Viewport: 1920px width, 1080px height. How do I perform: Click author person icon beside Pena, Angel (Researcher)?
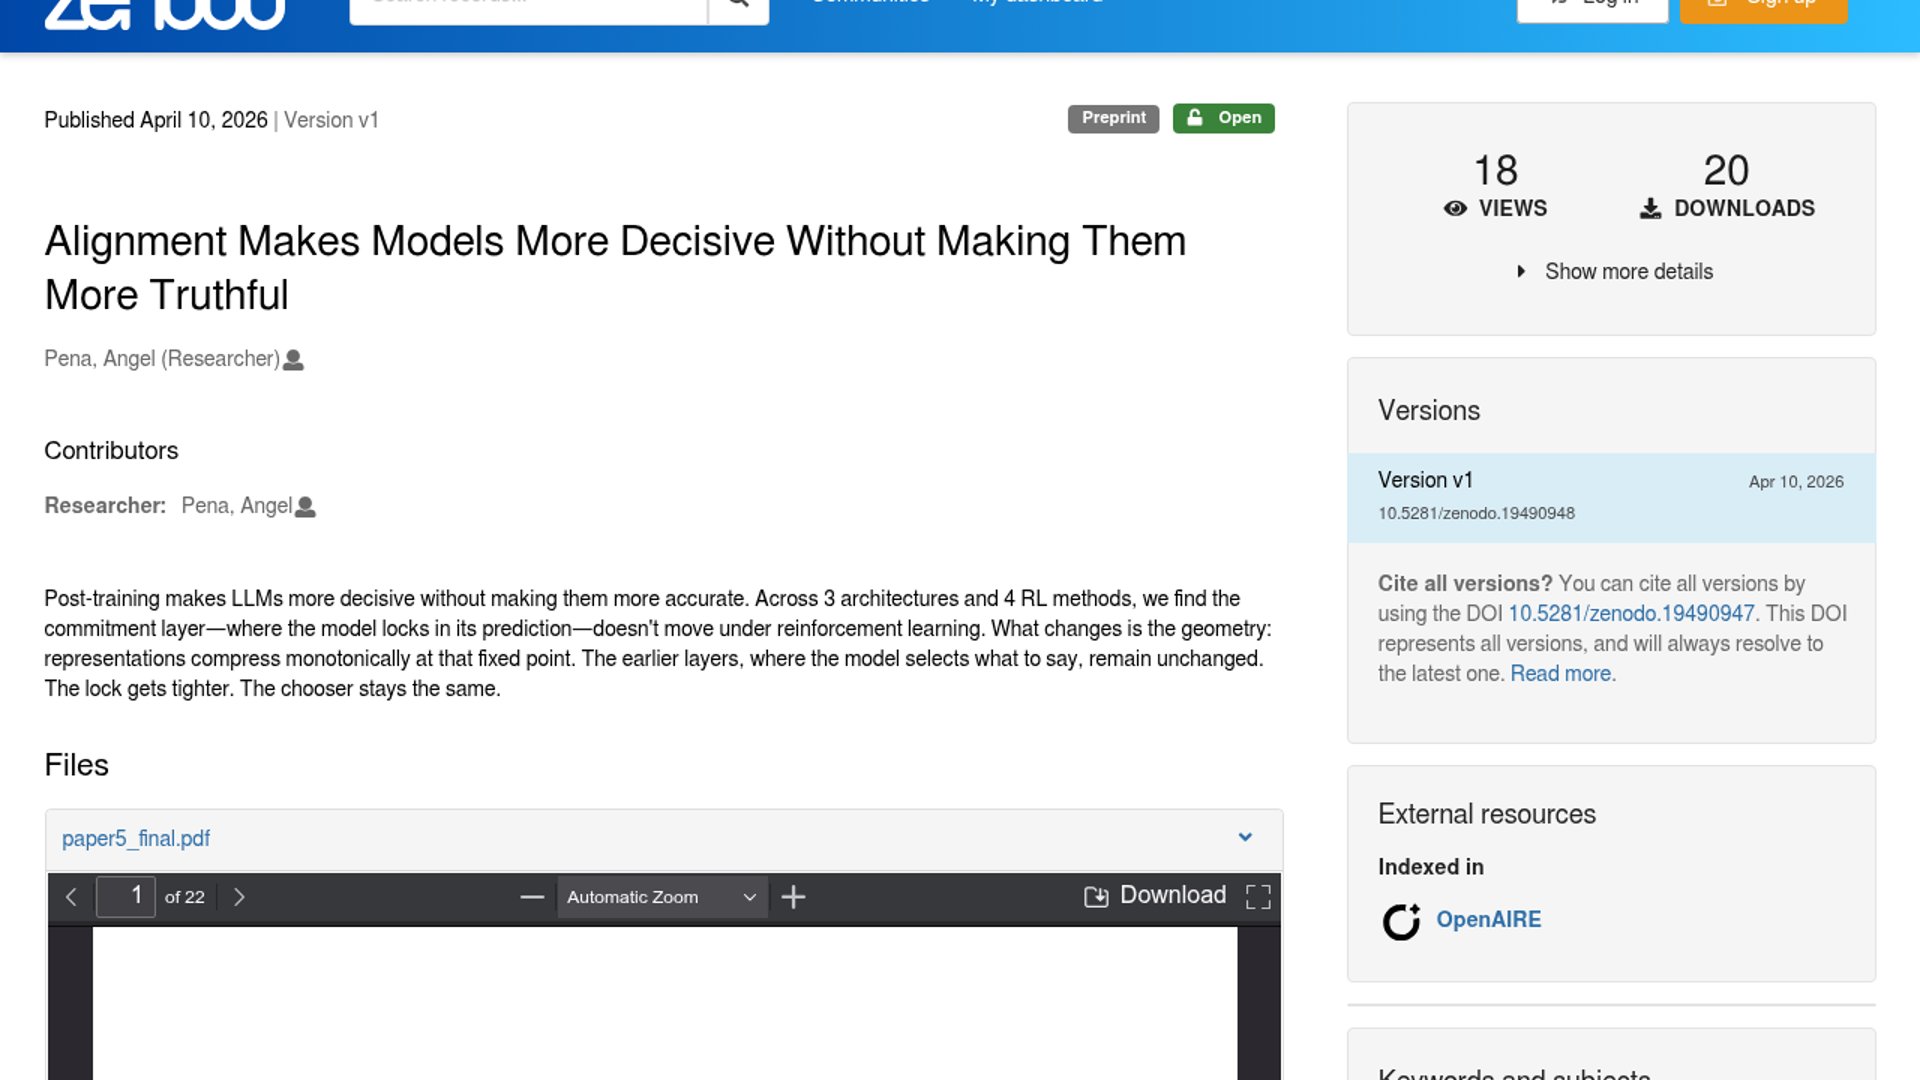coord(293,360)
